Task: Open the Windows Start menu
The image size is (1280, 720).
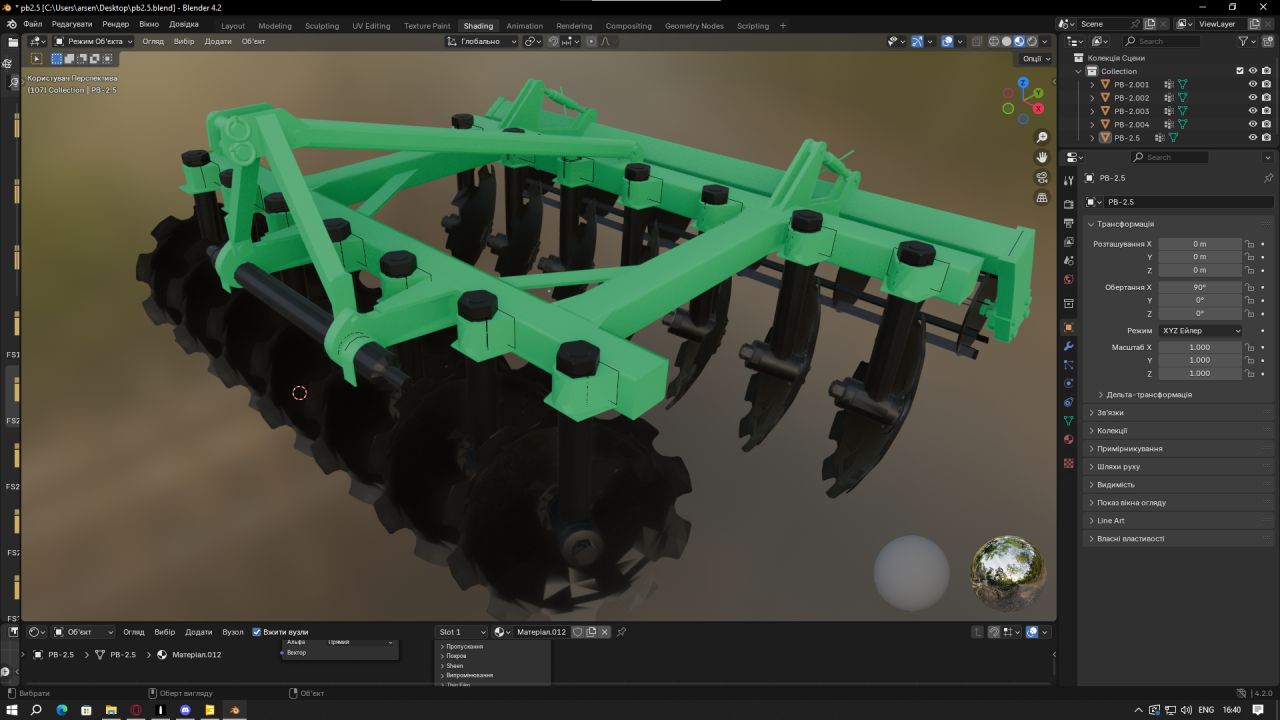Action: coord(12,710)
